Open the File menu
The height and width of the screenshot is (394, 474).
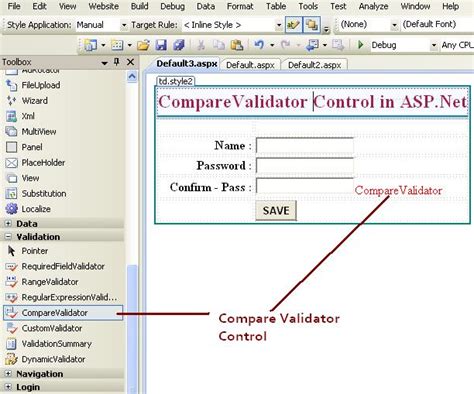click(x=14, y=6)
